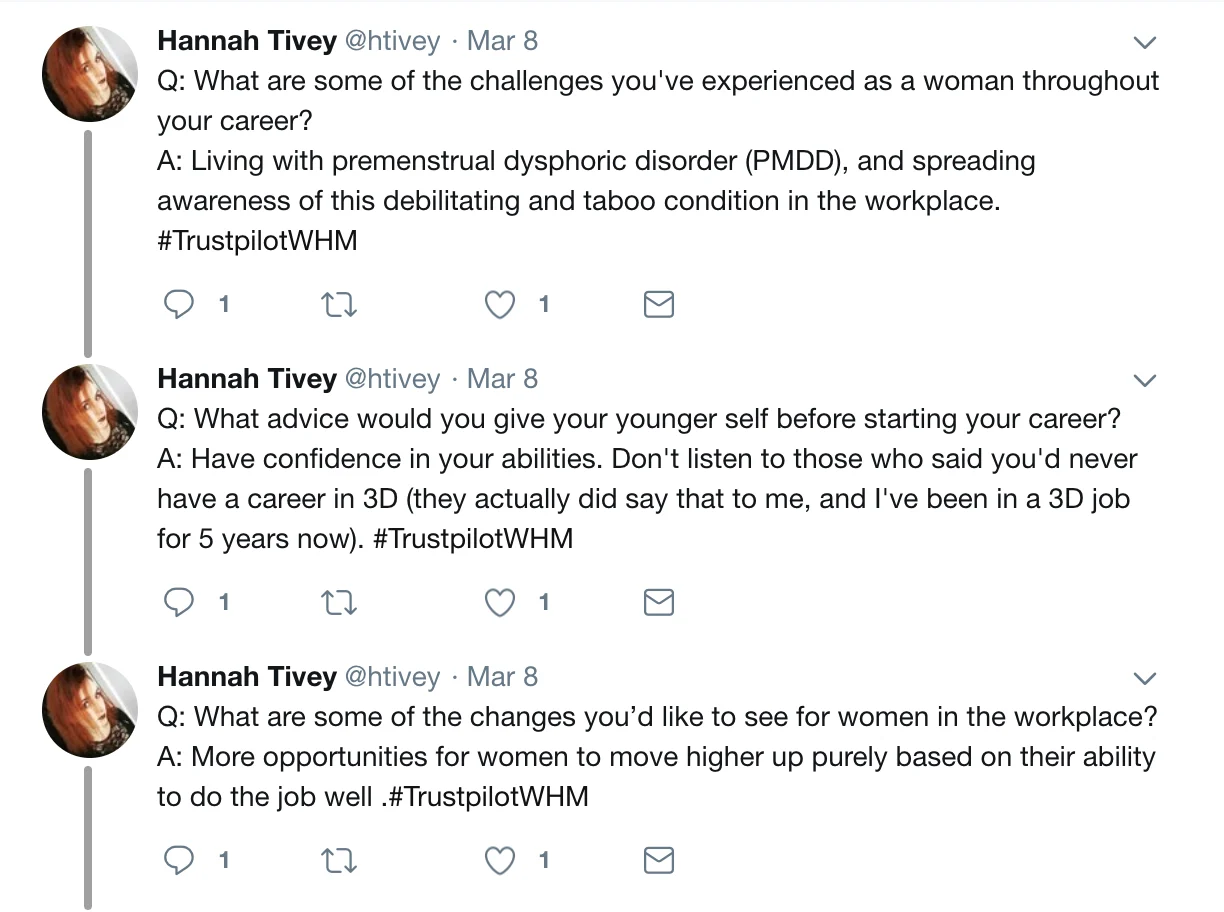Send PMDD challenges tweet via direct message

coord(658,304)
